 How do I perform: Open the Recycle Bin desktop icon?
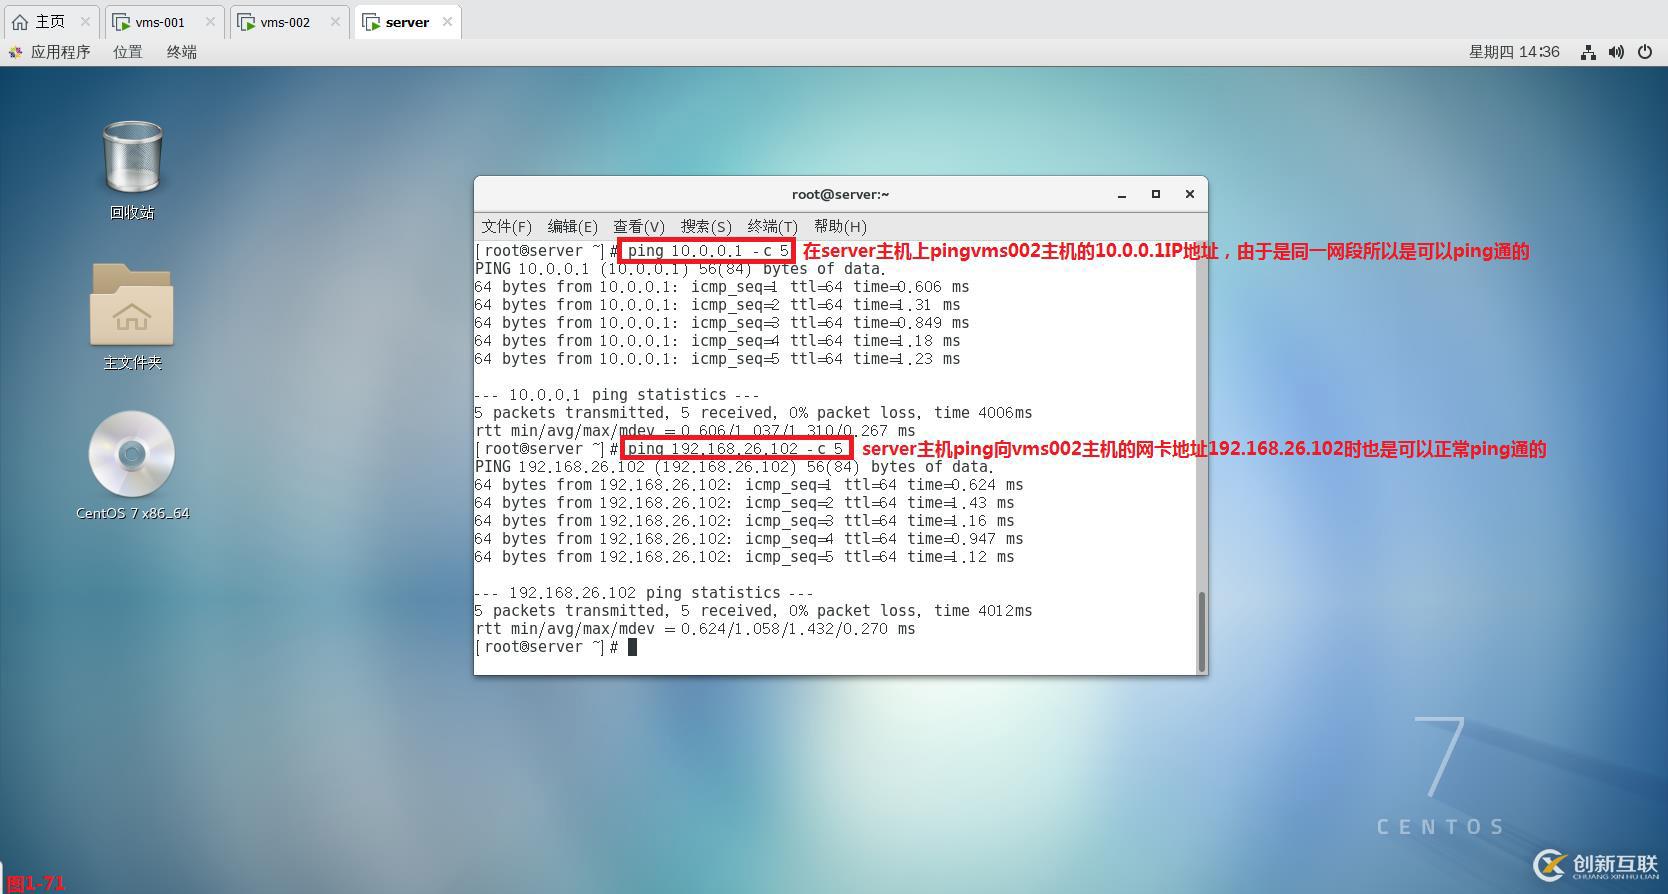[132, 157]
